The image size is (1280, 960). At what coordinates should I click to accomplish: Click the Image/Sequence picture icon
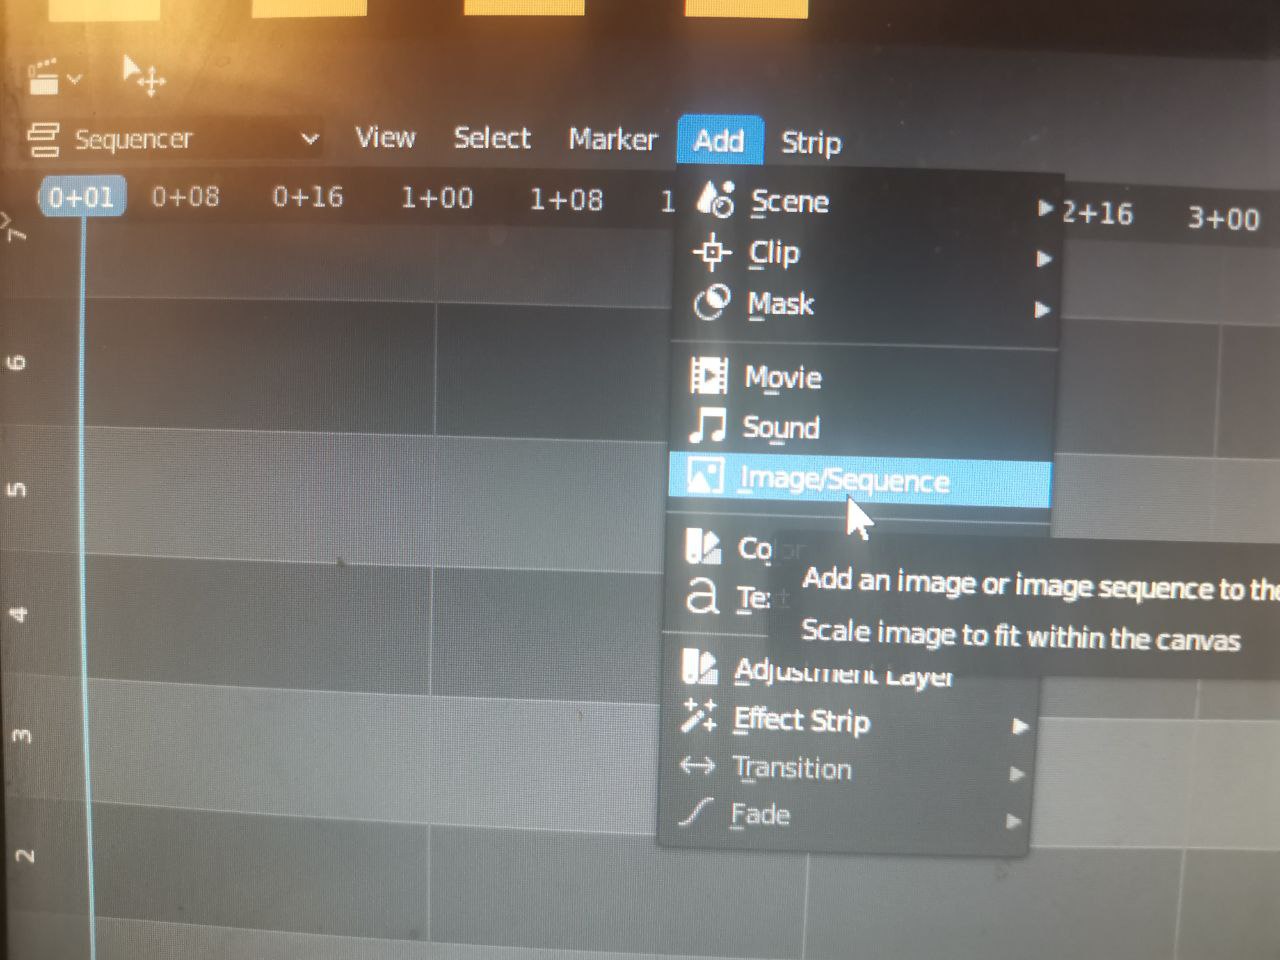pos(704,476)
